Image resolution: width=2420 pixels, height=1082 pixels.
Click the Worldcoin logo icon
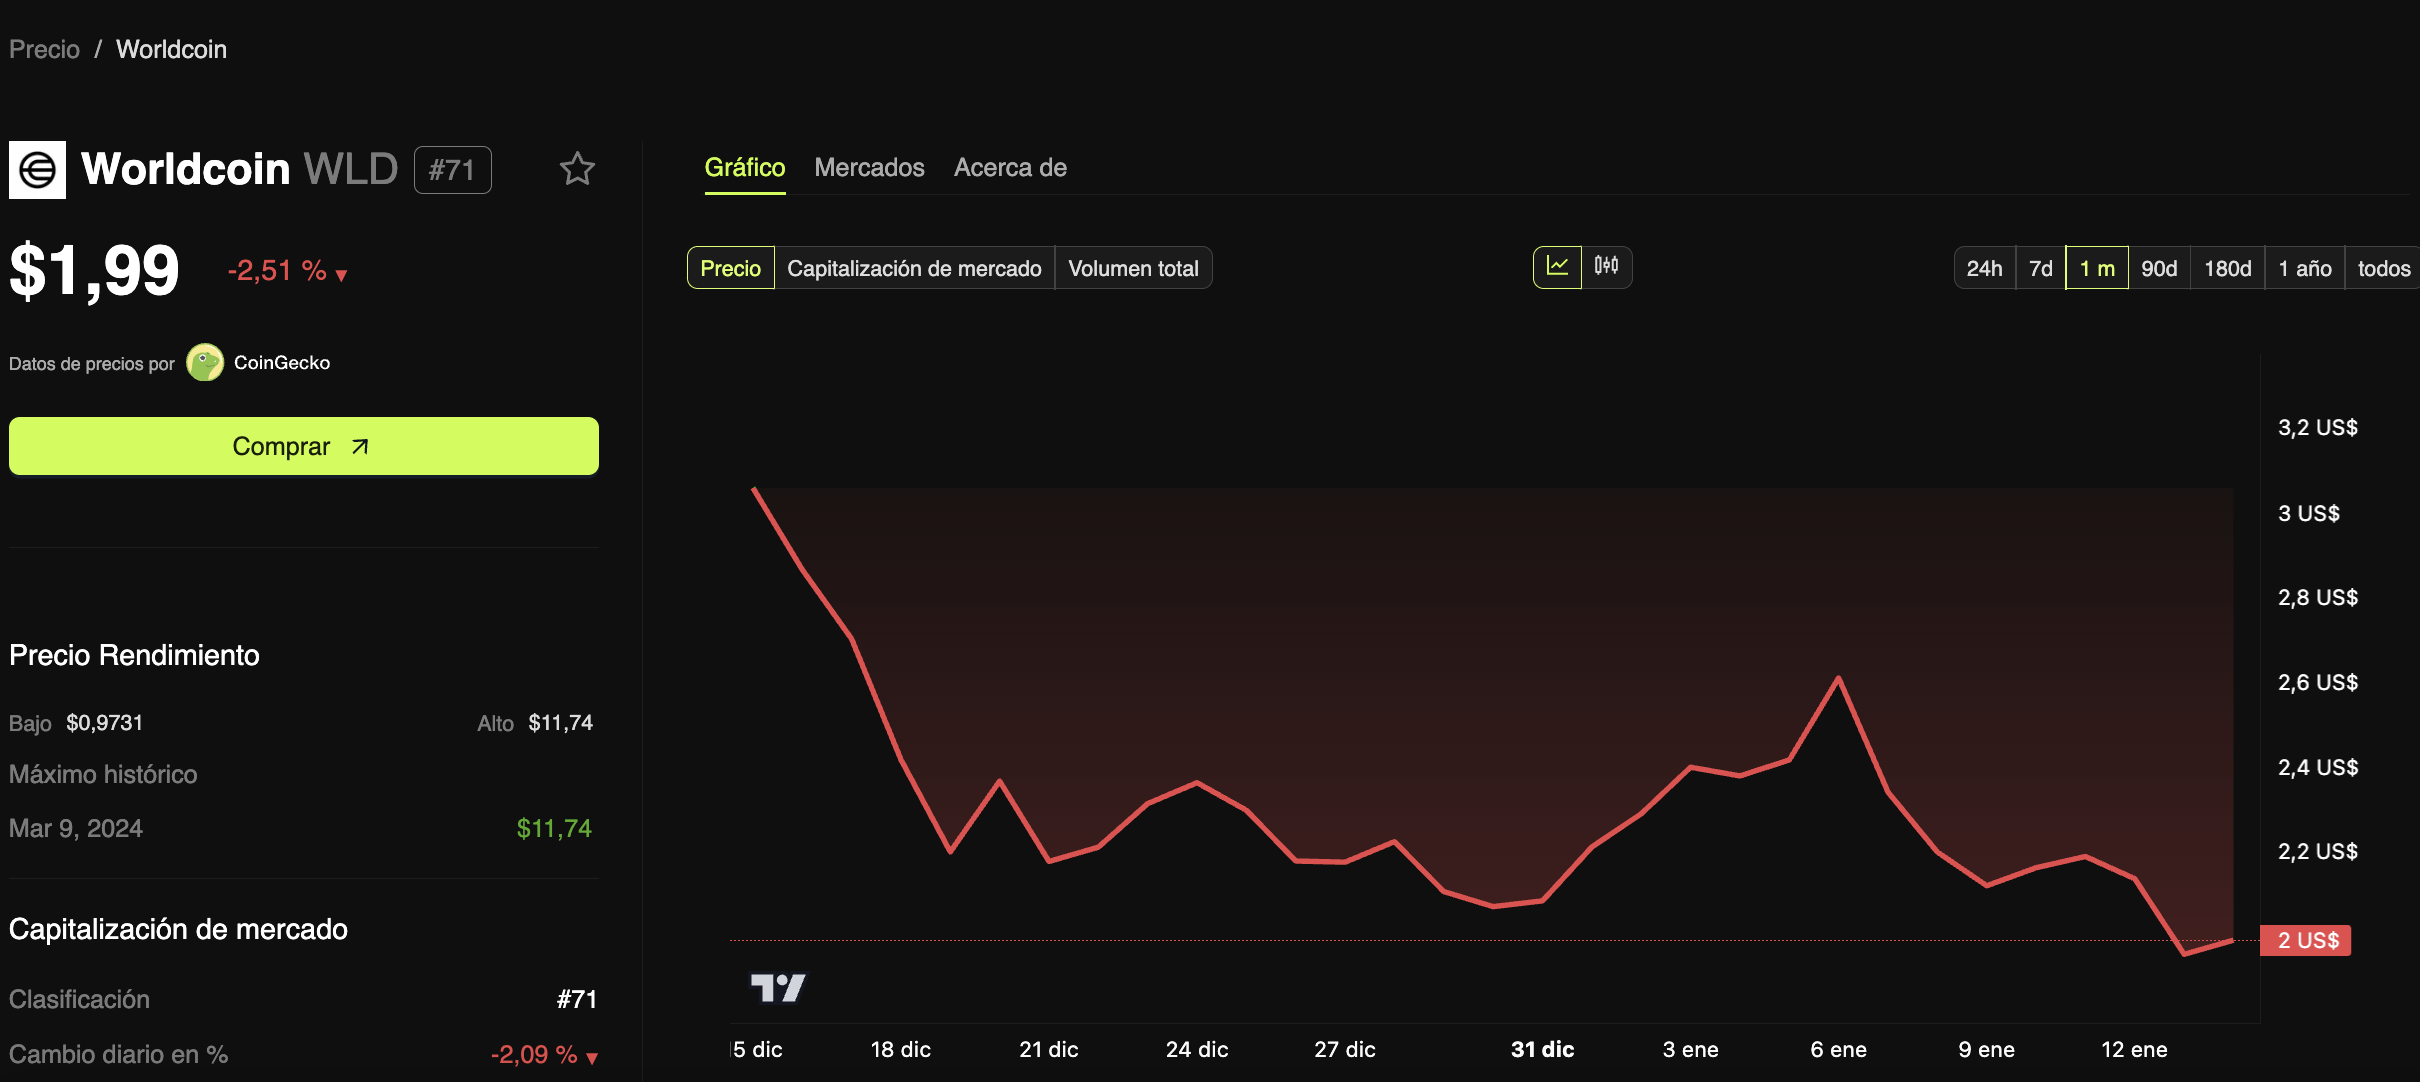point(38,170)
